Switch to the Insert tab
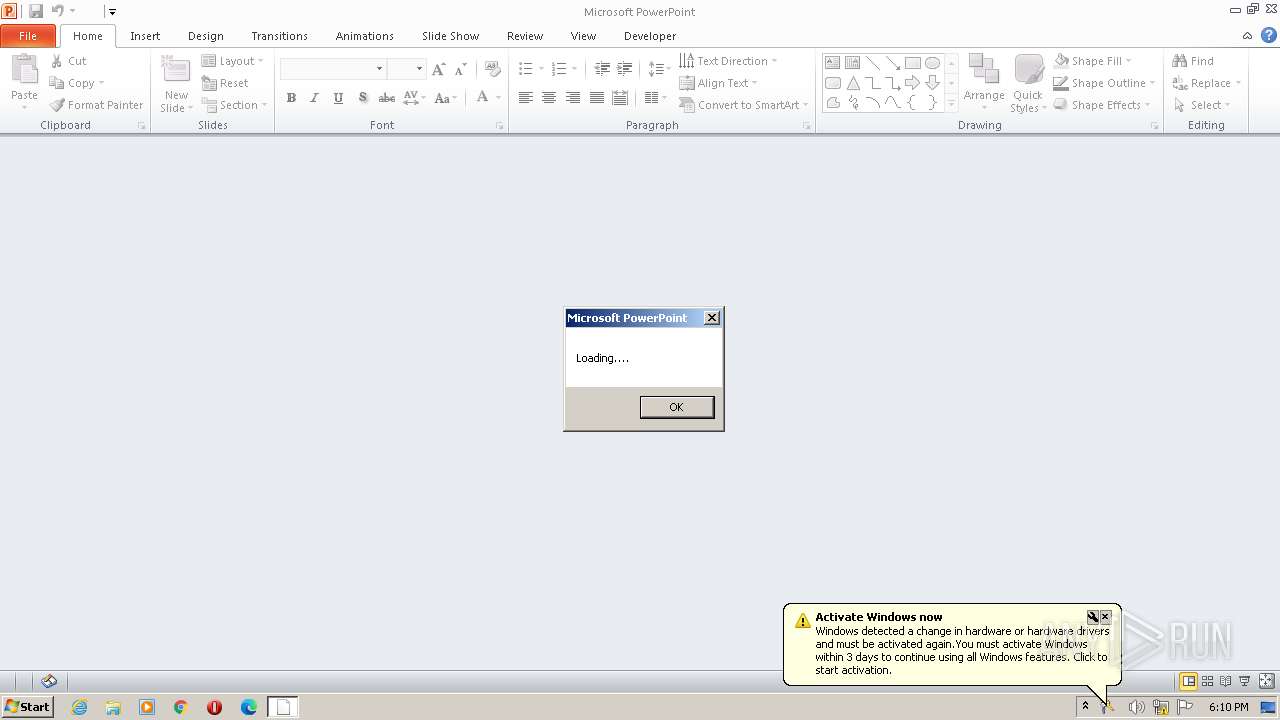 point(145,36)
